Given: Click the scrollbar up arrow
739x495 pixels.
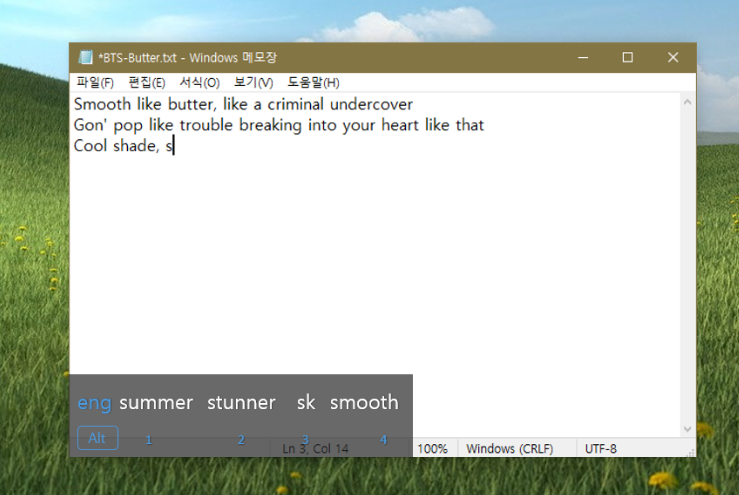Looking at the screenshot, I should [x=687, y=102].
